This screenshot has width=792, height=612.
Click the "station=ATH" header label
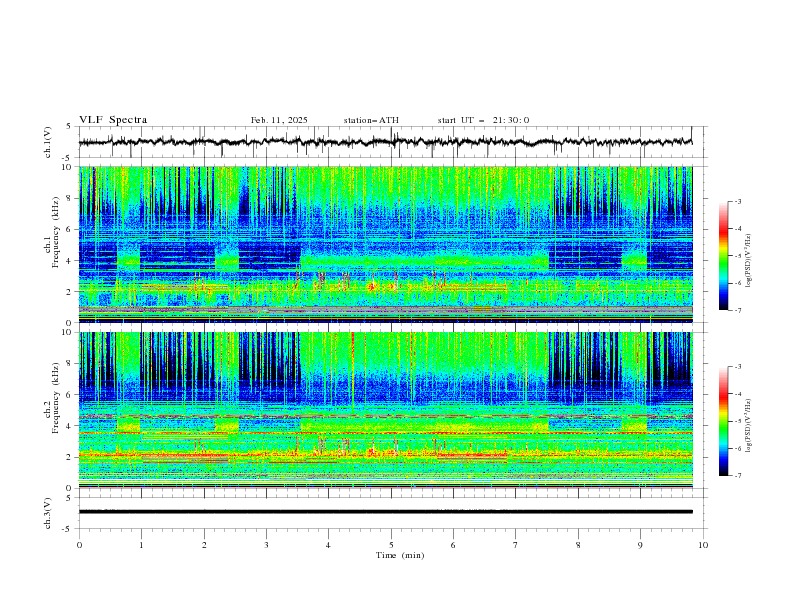pos(371,120)
